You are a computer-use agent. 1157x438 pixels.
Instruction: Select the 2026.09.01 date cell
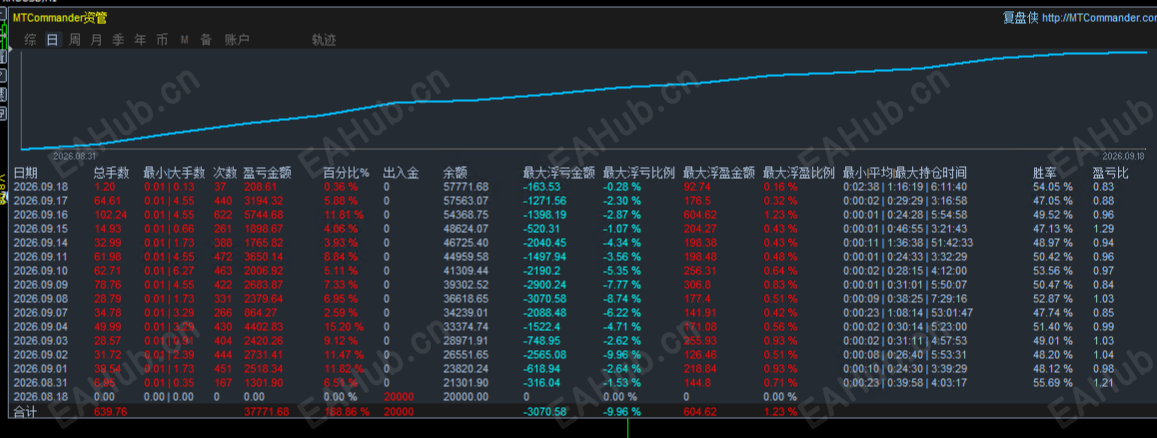point(41,368)
